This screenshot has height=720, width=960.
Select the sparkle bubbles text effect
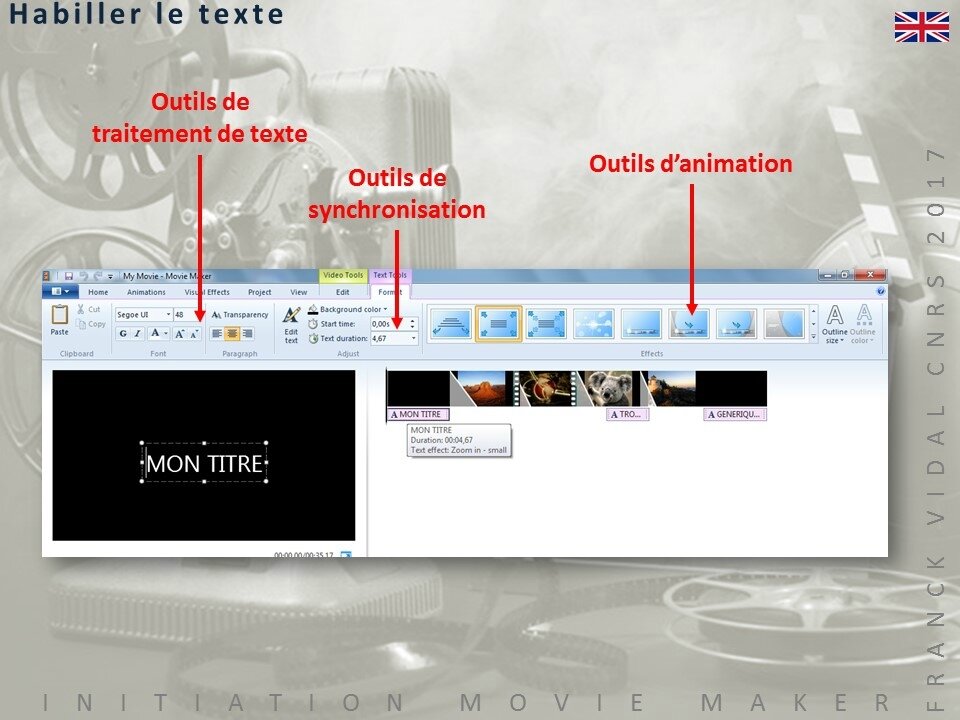pyautogui.click(x=593, y=323)
